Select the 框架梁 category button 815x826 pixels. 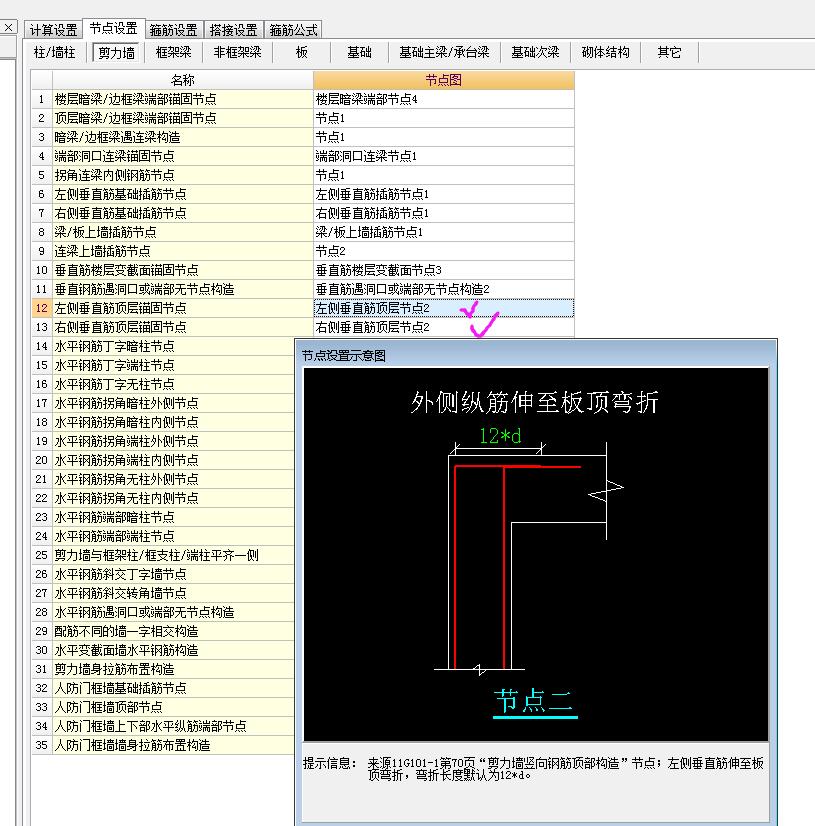(174, 52)
